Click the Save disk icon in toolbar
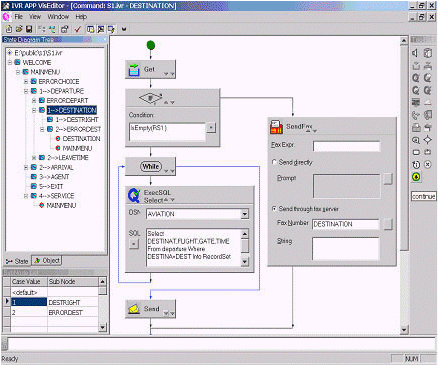The image size is (438, 365). [29, 29]
